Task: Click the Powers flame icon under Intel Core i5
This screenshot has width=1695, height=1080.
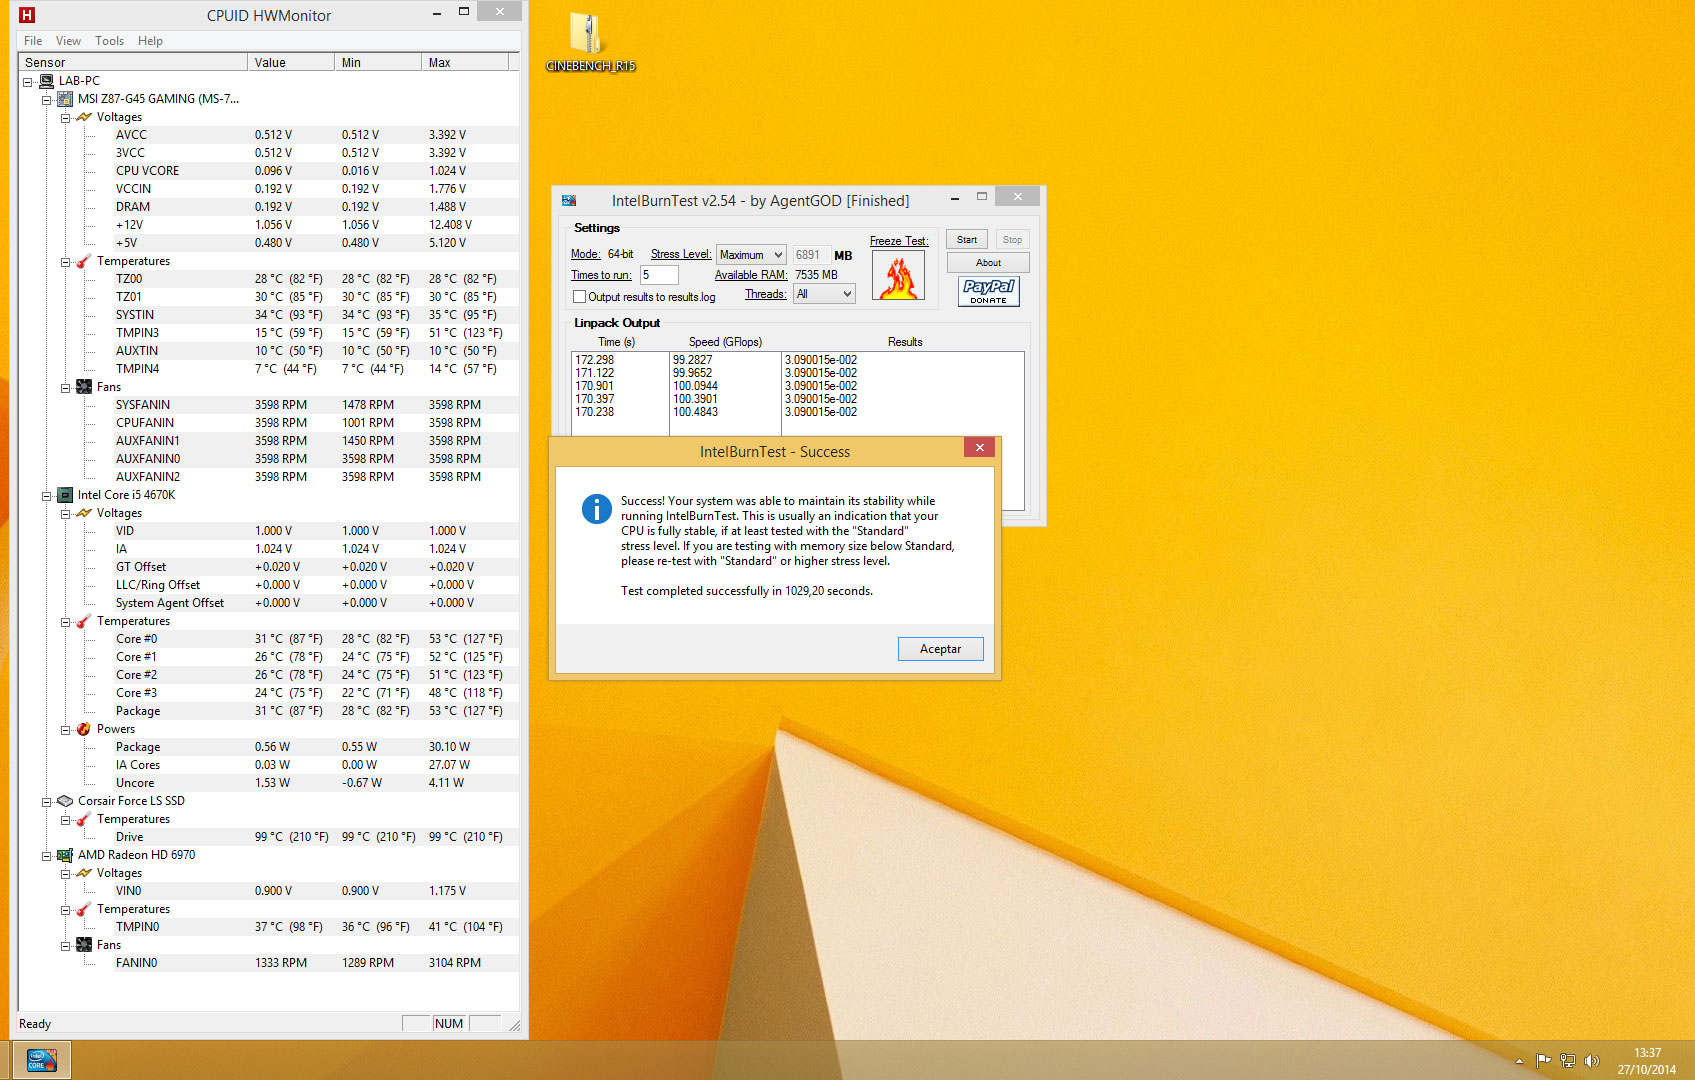Action: pos(84,729)
